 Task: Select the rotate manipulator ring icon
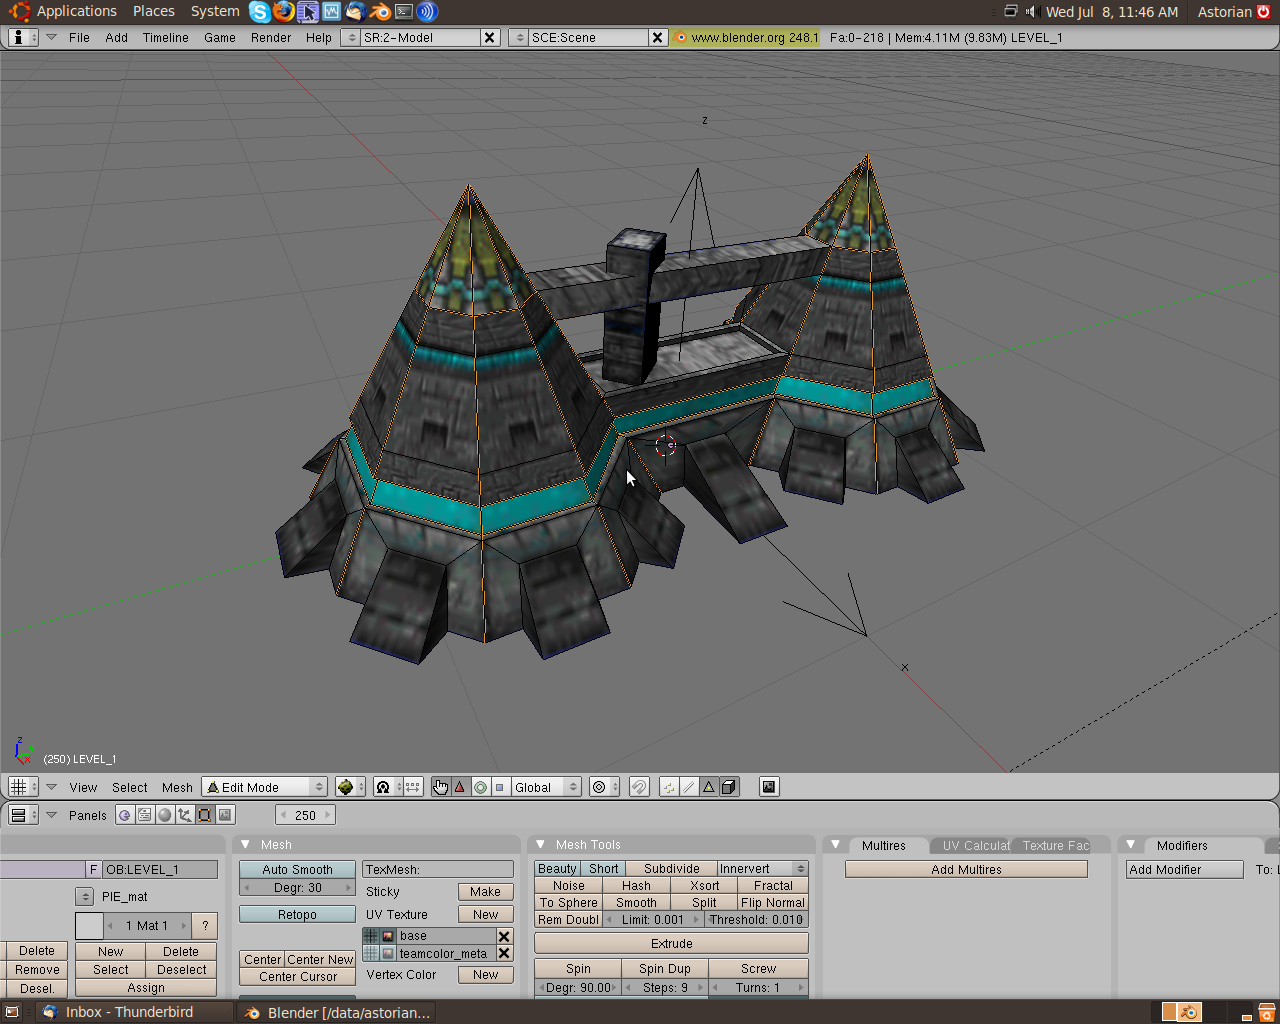click(x=480, y=787)
